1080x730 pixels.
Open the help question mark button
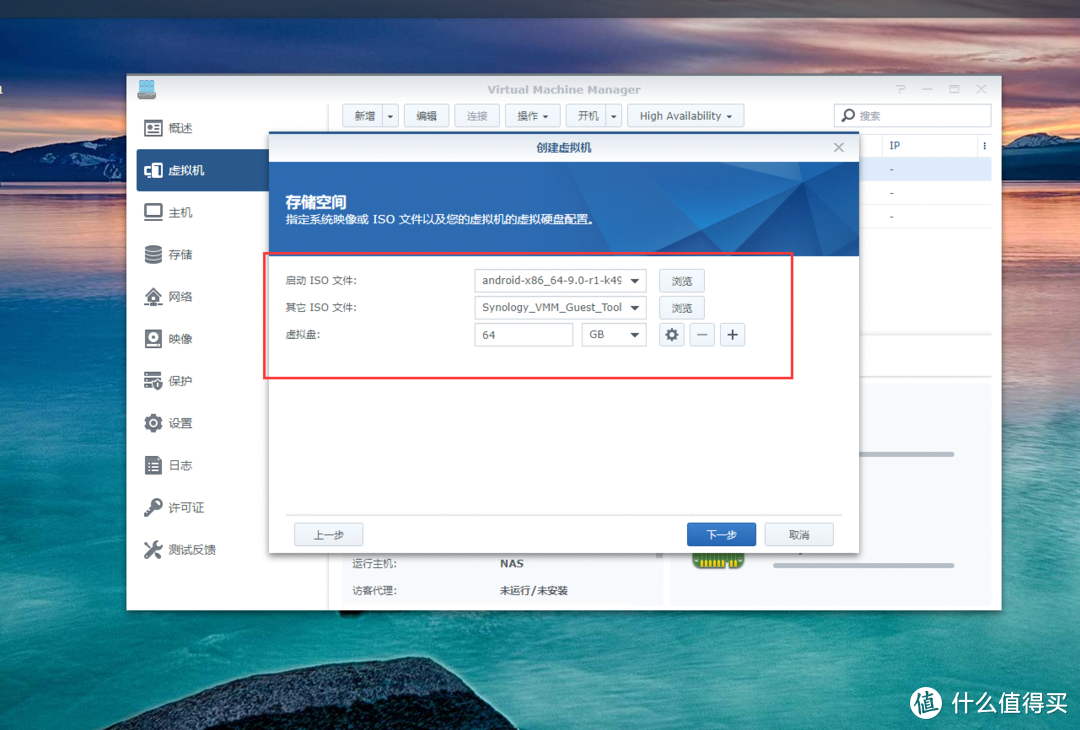(x=900, y=89)
